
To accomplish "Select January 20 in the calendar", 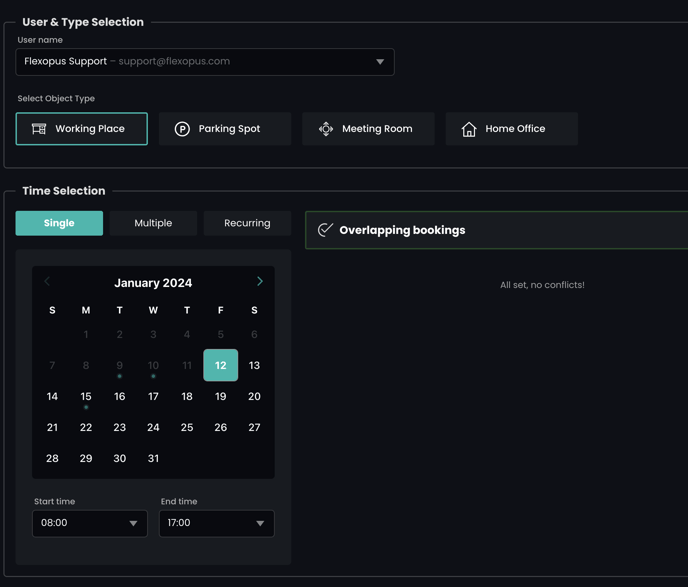I will point(254,396).
